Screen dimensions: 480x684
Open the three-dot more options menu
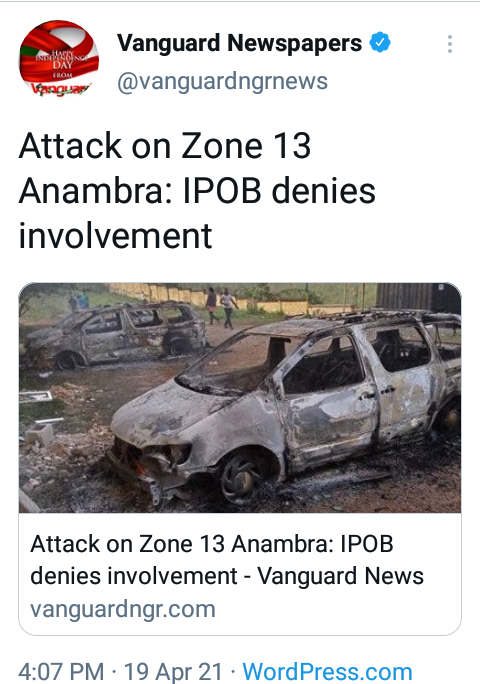pyautogui.click(x=449, y=44)
